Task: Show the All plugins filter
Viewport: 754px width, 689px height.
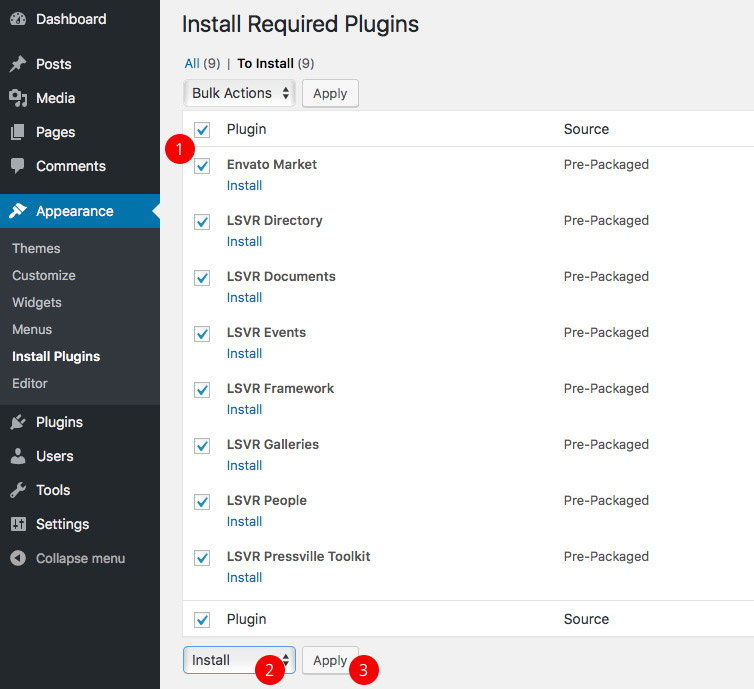Action: [x=192, y=63]
